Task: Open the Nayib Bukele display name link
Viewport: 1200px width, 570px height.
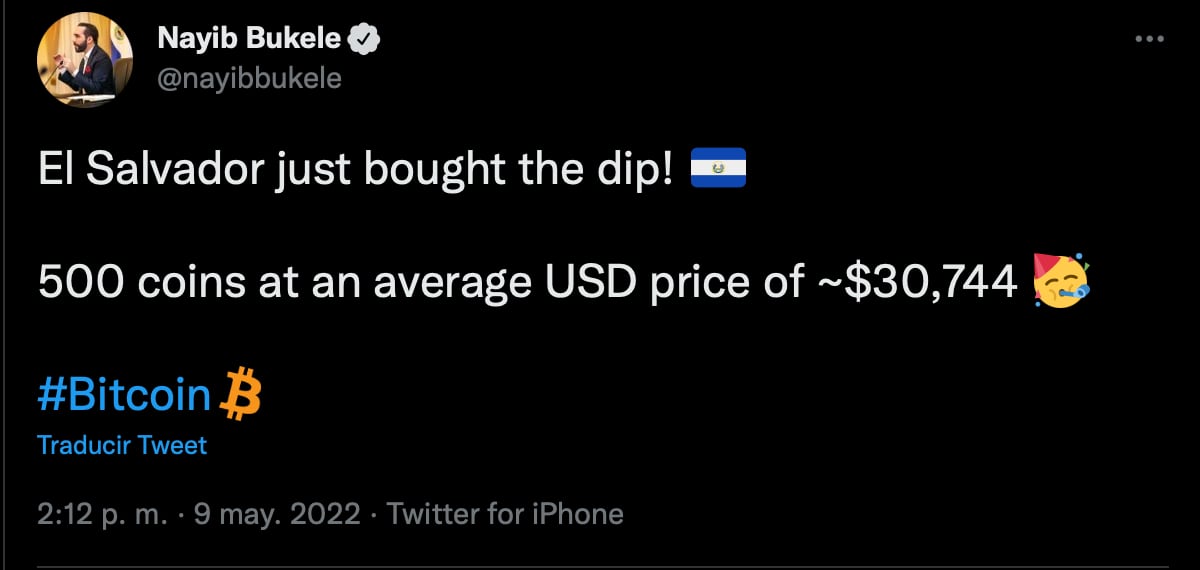Action: 249,40
